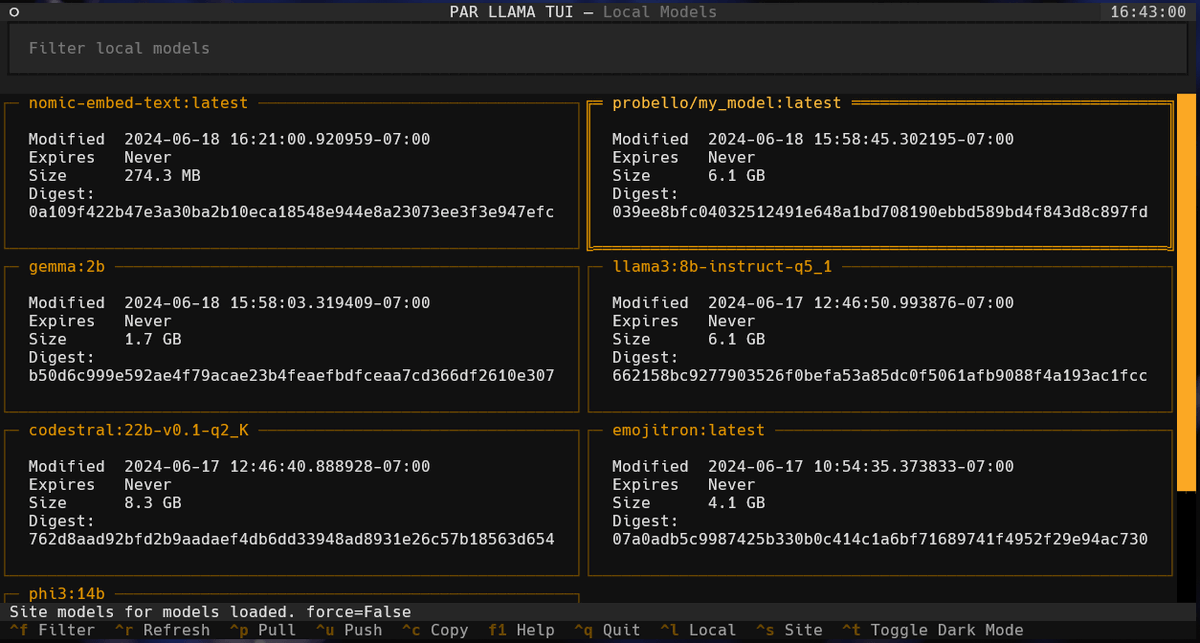Click digest text starting 0a109f422b47
The height and width of the screenshot is (643, 1200).
(291, 212)
